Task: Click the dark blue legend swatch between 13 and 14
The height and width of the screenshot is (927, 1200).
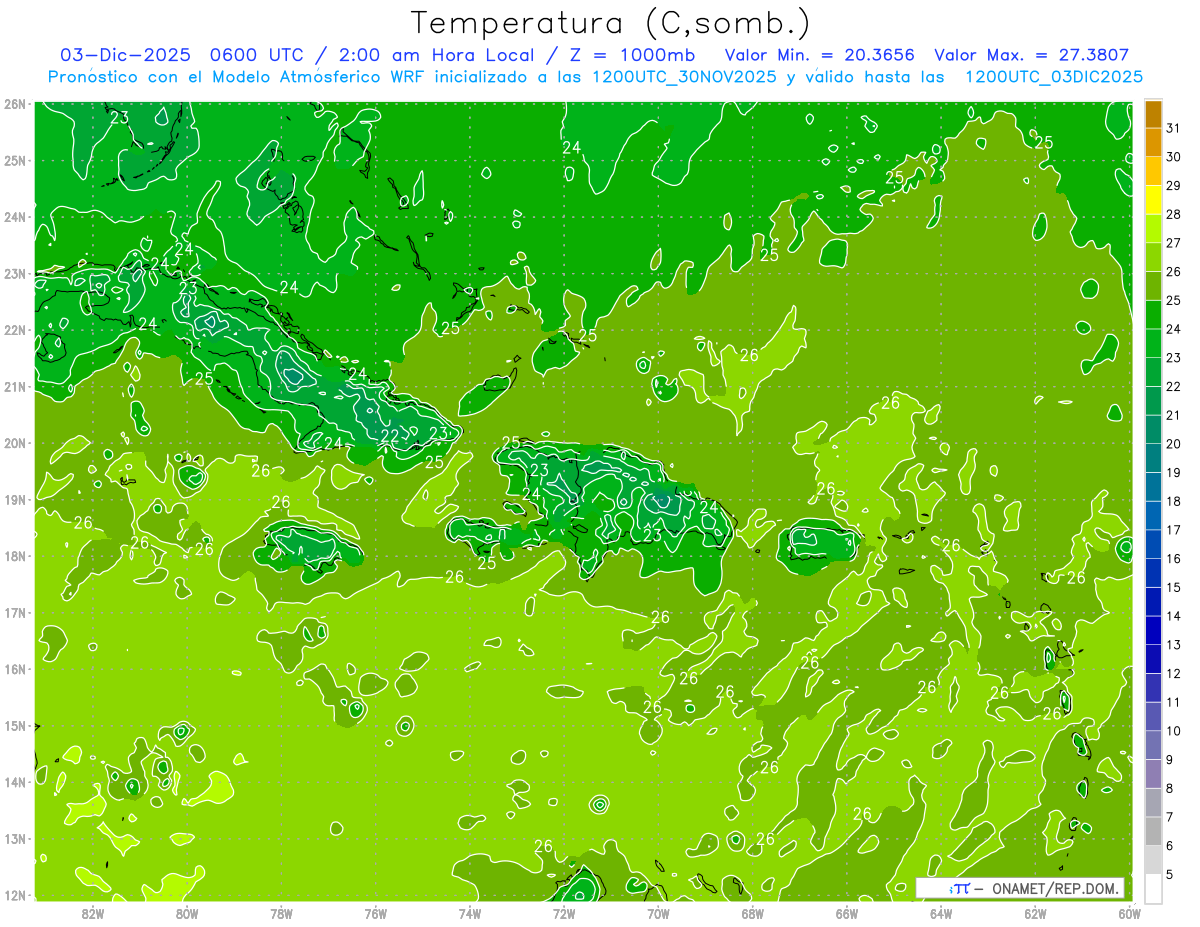Action: coord(1153,630)
